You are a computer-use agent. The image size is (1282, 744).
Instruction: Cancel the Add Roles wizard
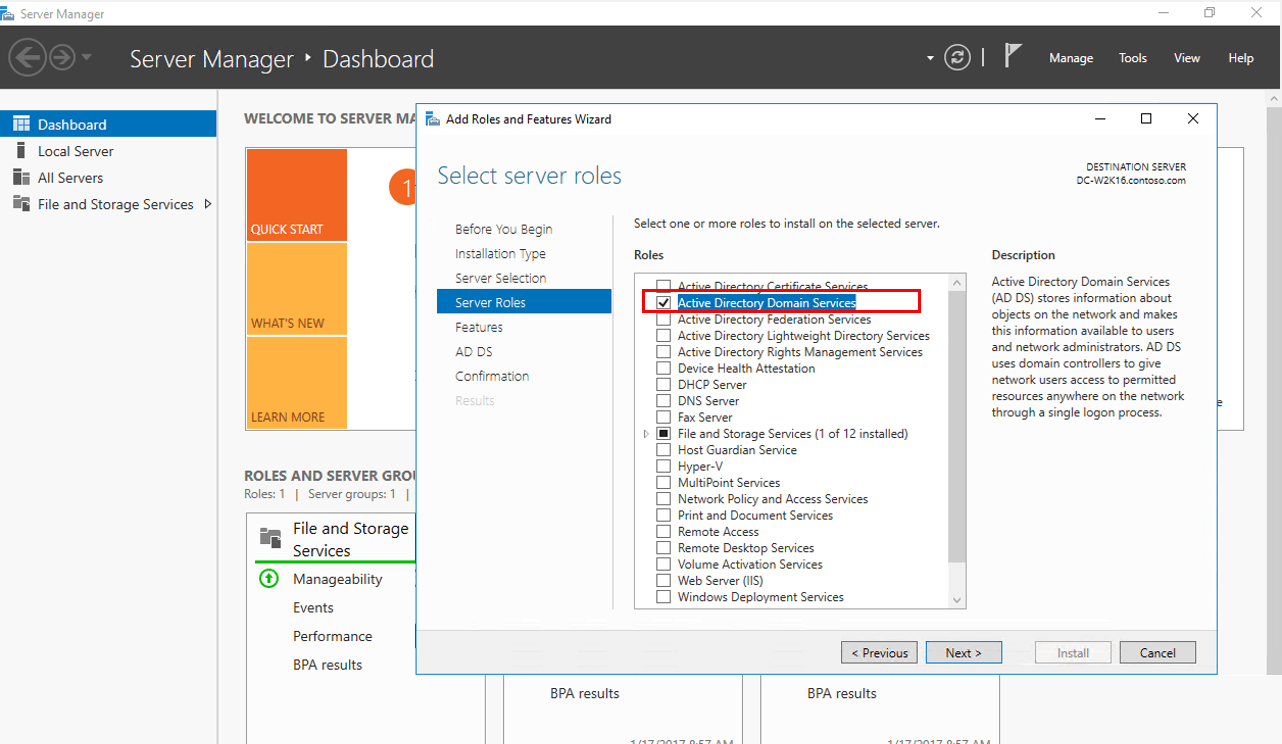pyautogui.click(x=1157, y=652)
